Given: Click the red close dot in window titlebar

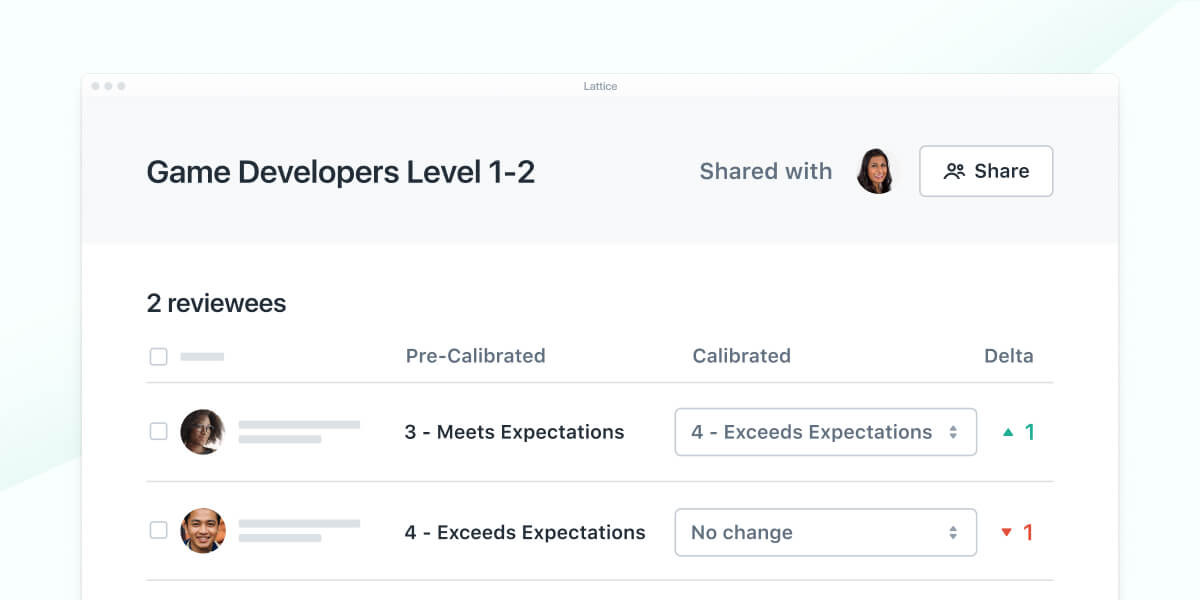Looking at the screenshot, I should pyautogui.click(x=96, y=86).
